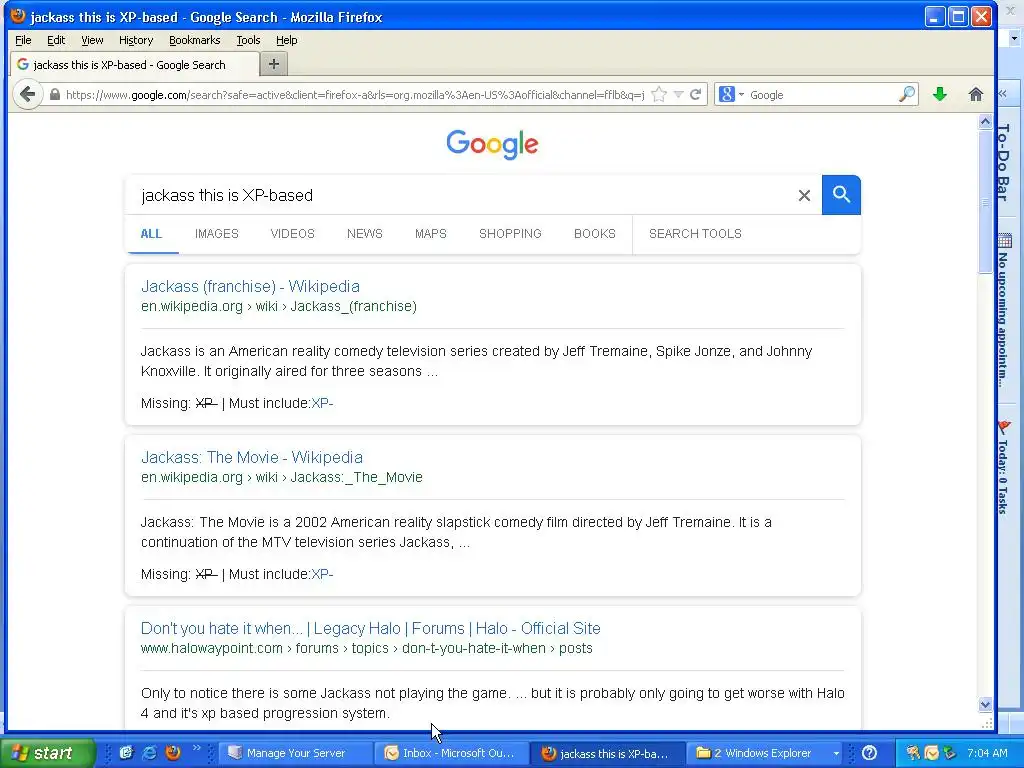This screenshot has width=1024, height=768.
Task: Switch to the SHOPPING results tab
Action: point(510,234)
